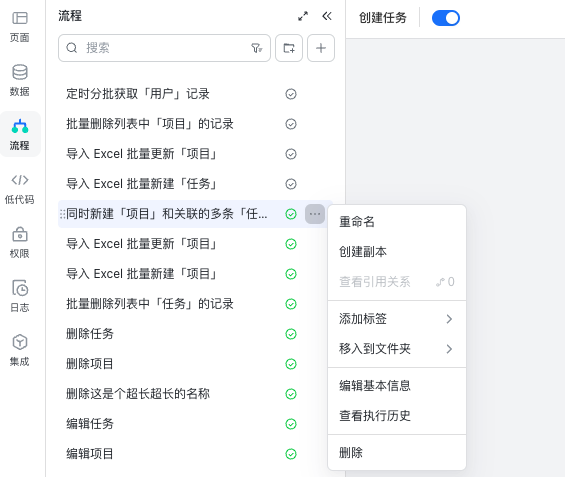Toggle the 创建任务 enable switch
Screen dimensions: 565x477
point(446,18)
